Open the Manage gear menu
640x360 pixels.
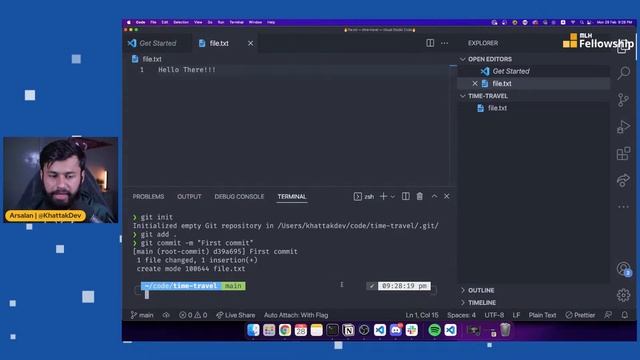(x=623, y=295)
